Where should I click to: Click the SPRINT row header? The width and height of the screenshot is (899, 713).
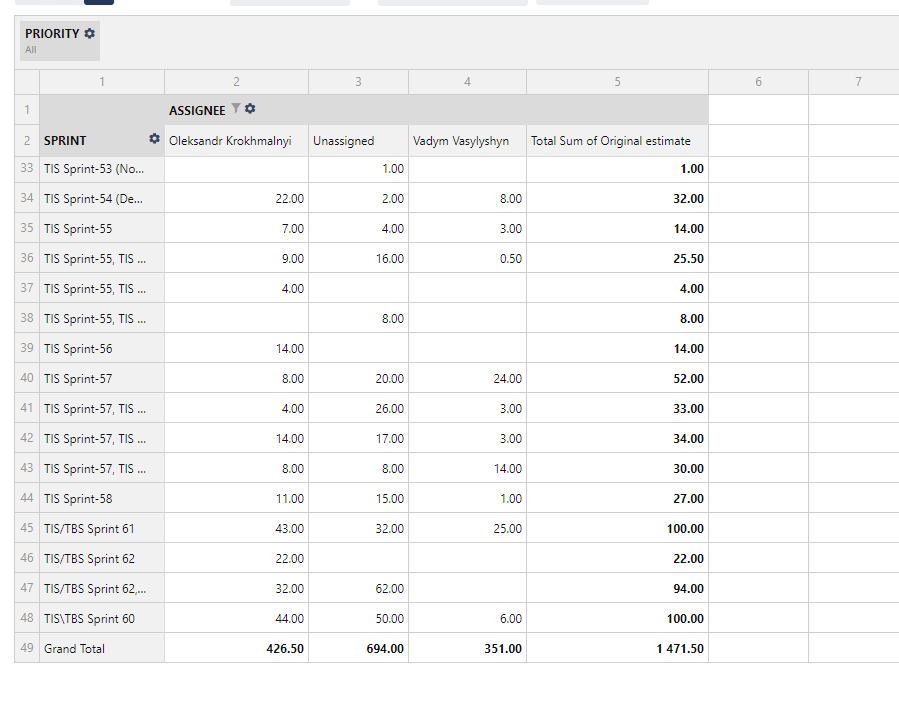click(102, 140)
